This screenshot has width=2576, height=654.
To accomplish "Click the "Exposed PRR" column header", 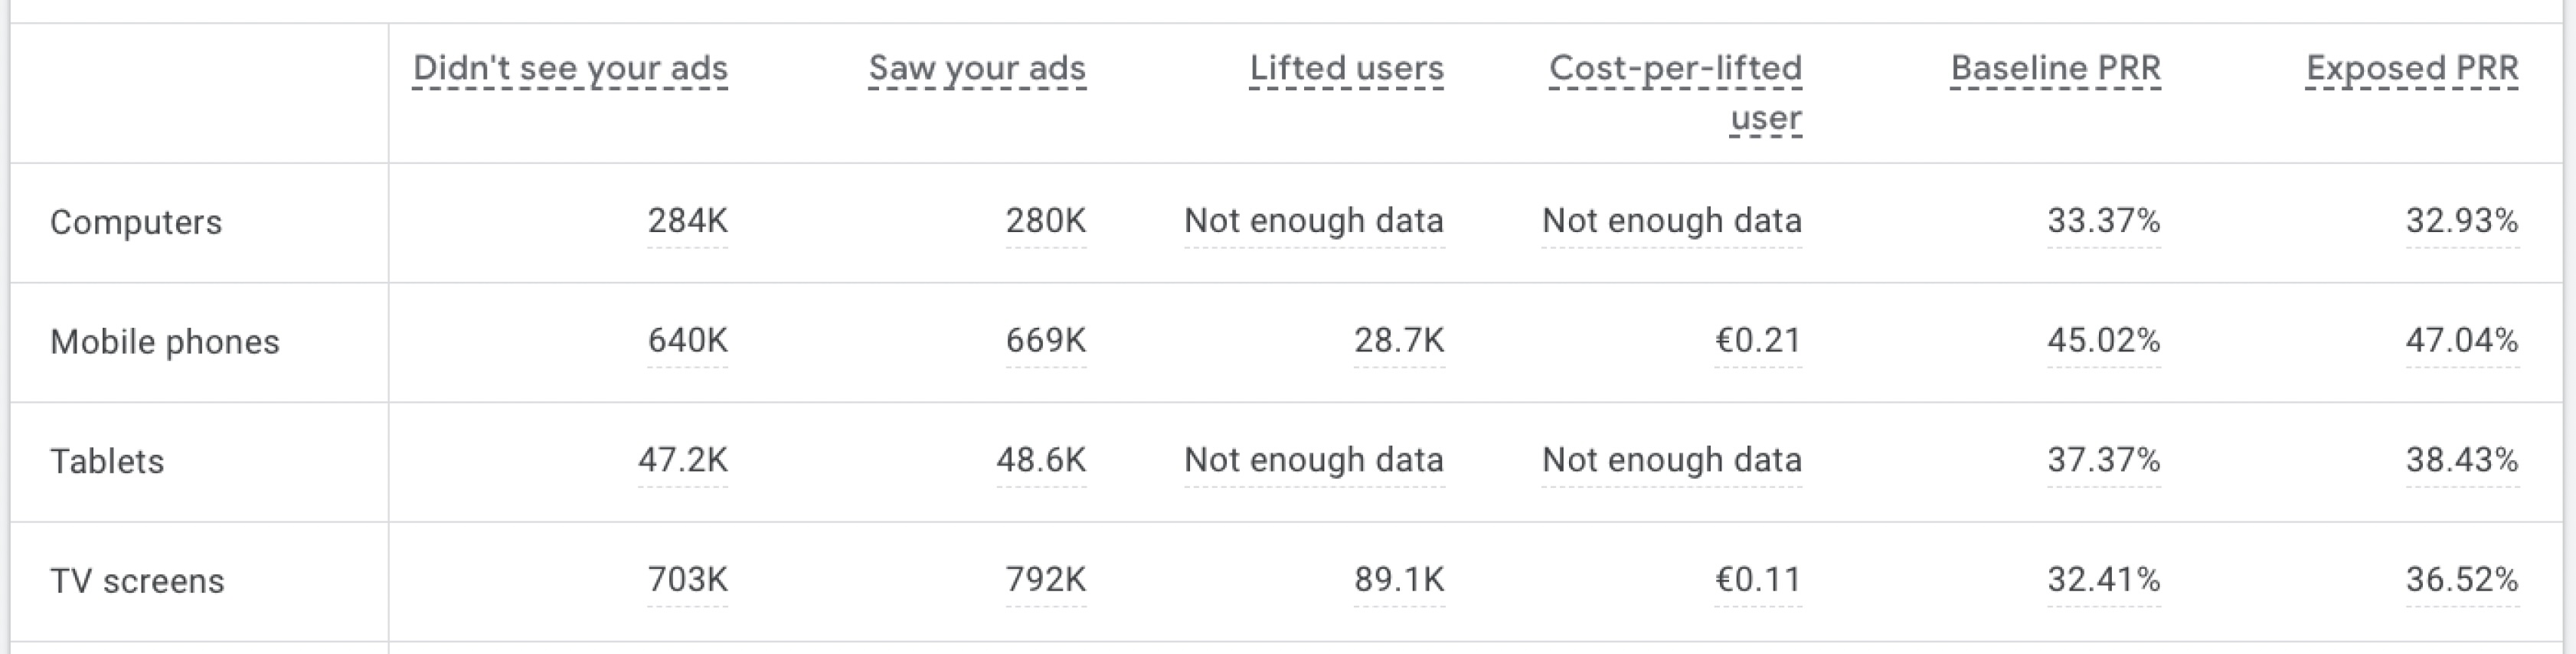I will click(x=2412, y=68).
